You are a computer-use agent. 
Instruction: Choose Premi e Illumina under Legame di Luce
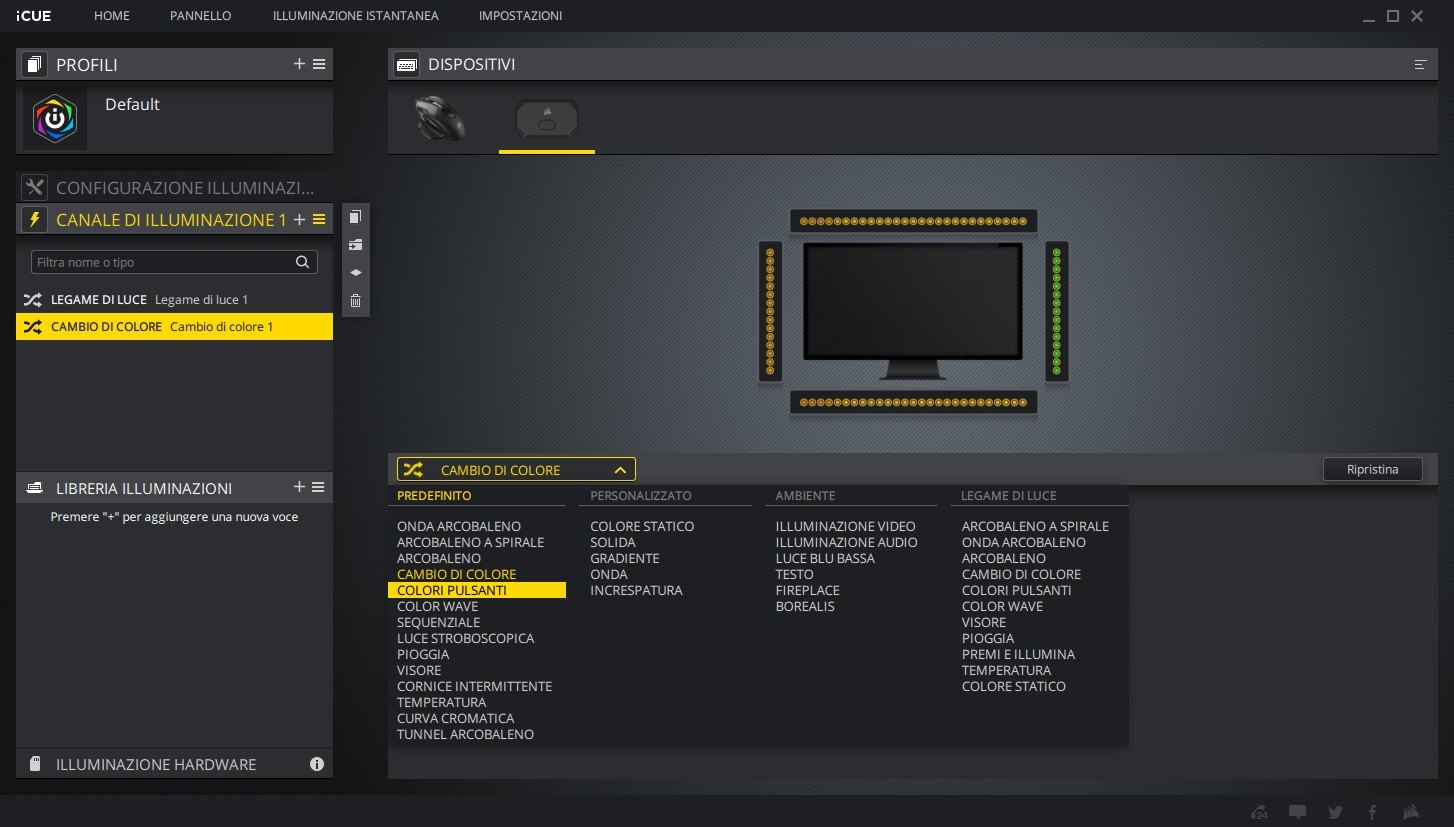click(1018, 654)
